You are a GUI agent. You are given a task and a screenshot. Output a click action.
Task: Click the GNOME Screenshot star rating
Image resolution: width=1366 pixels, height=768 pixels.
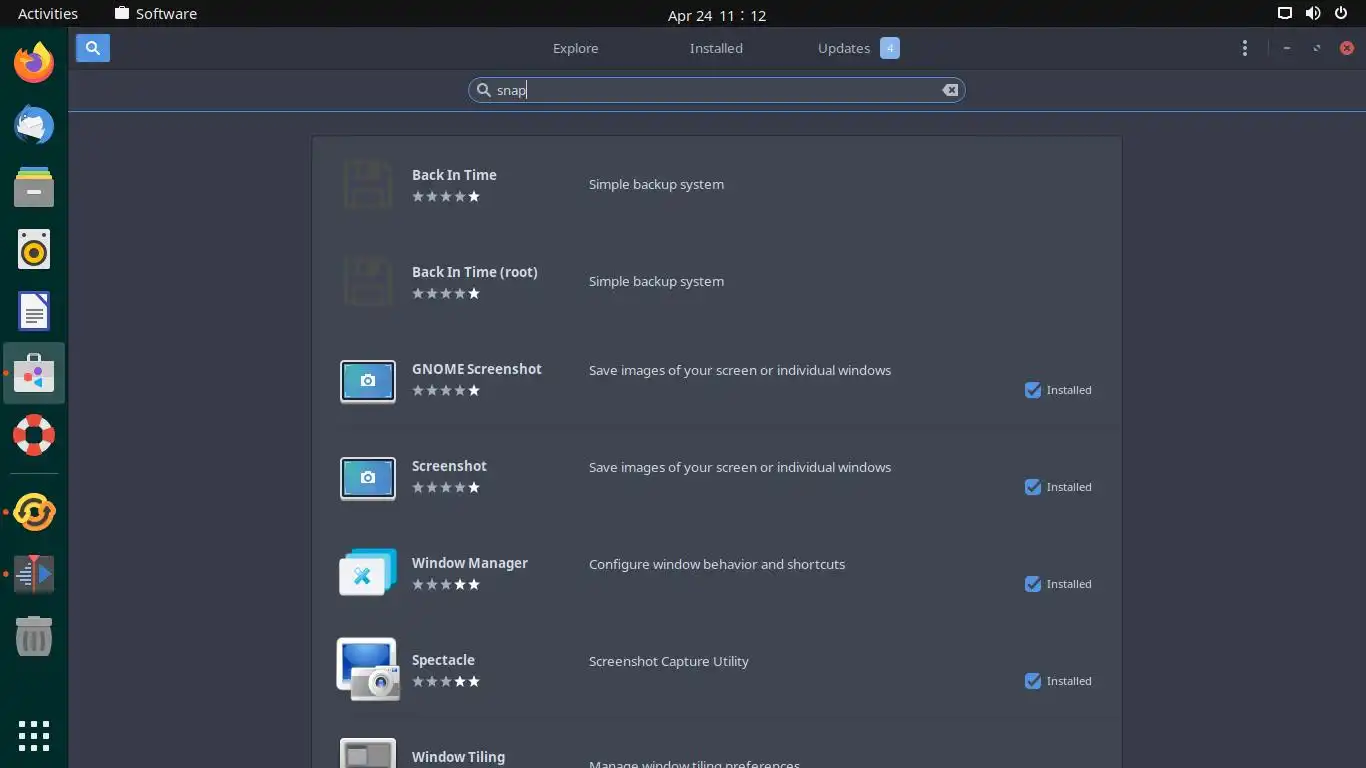446,391
